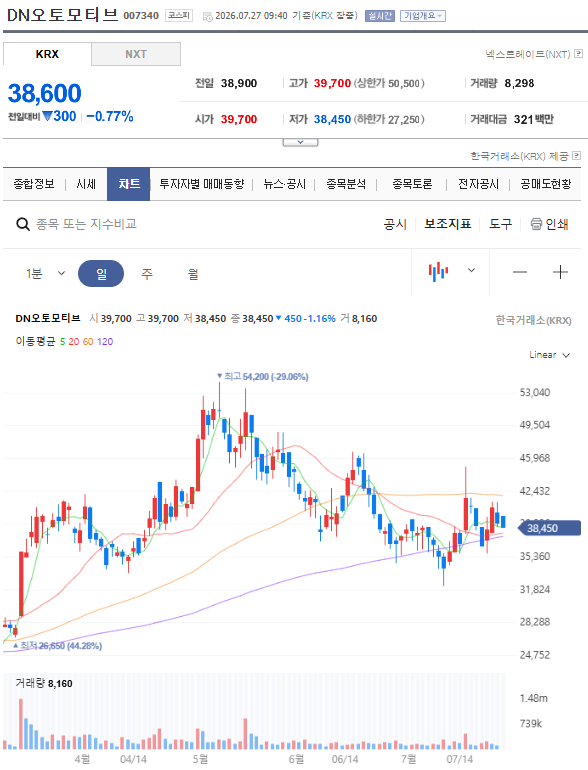Zoom in the chart with plus
This screenshot has width=588, height=770.
(560, 272)
